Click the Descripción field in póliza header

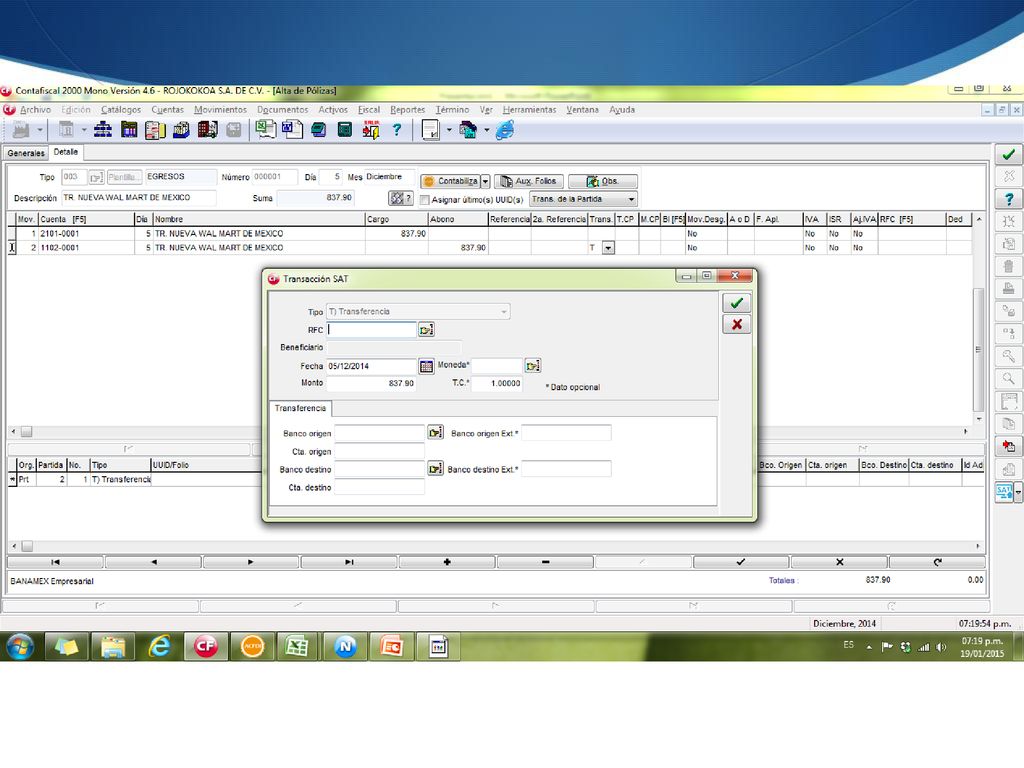(x=138, y=197)
